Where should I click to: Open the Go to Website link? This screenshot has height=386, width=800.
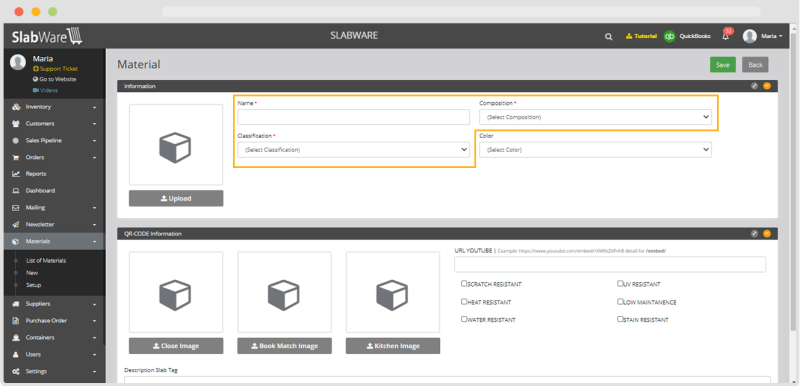(x=55, y=80)
